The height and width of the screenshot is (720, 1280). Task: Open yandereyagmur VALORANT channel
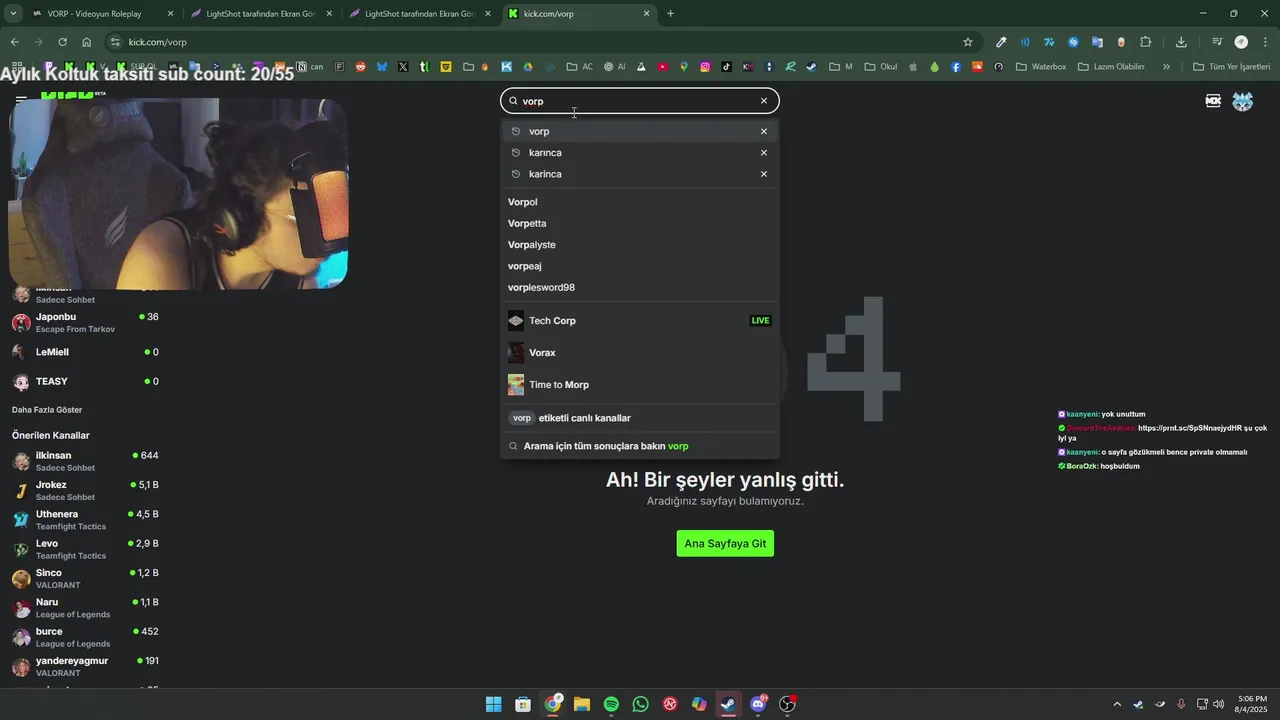tap(86, 667)
